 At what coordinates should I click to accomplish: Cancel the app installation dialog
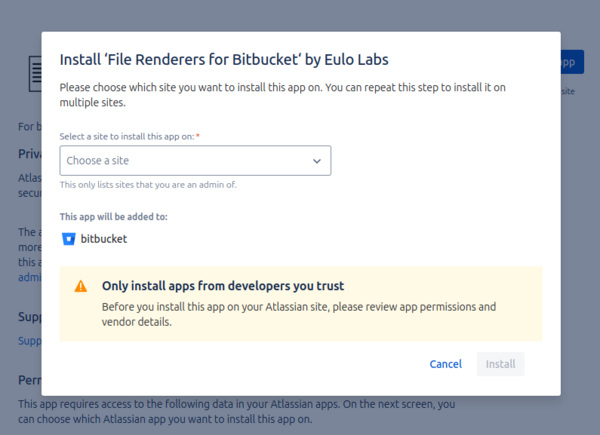point(445,364)
